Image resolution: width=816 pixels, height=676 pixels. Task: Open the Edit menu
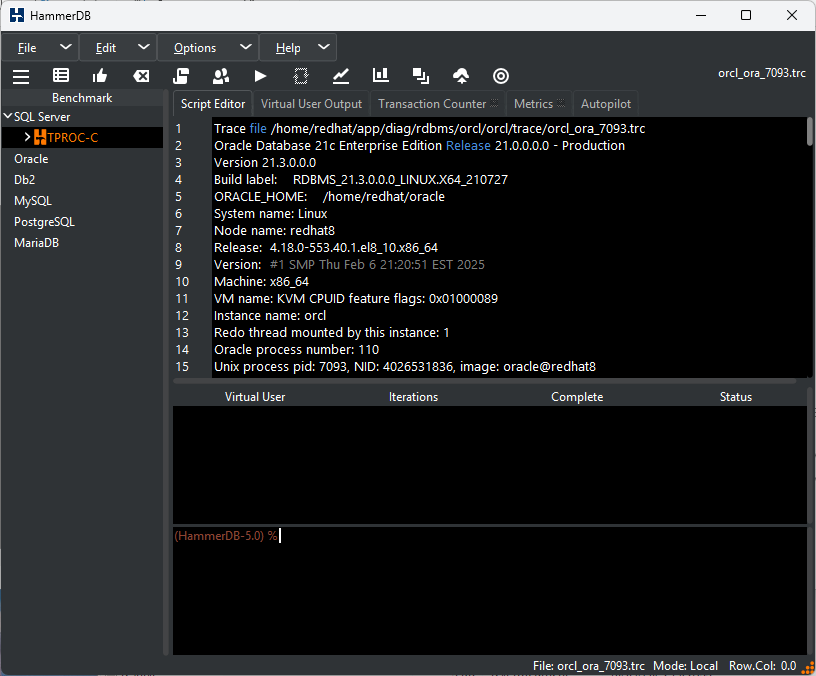tap(106, 48)
